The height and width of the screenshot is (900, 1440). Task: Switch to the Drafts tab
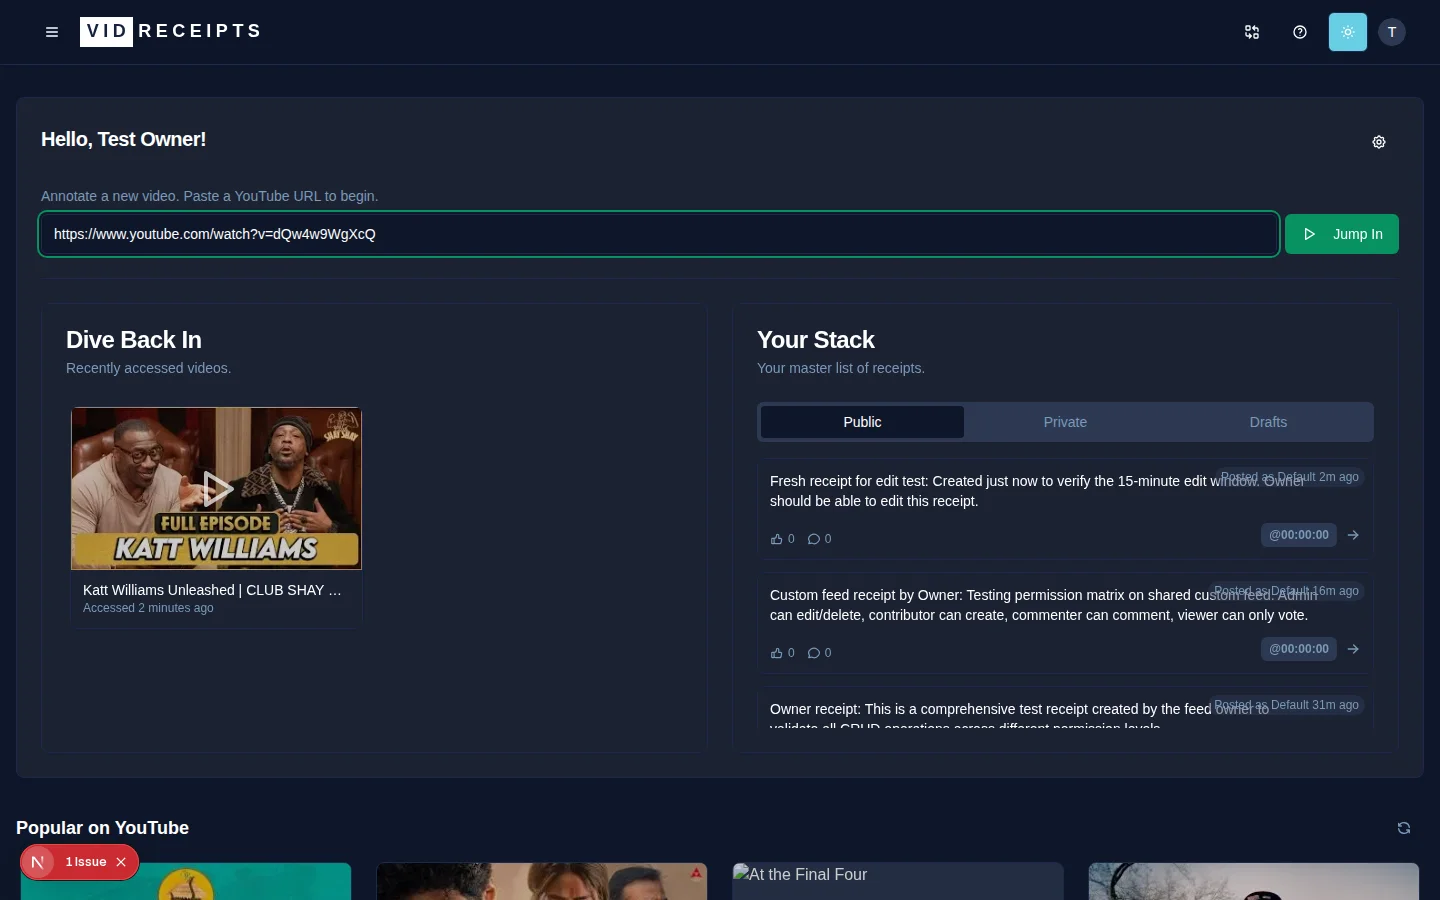click(x=1268, y=422)
